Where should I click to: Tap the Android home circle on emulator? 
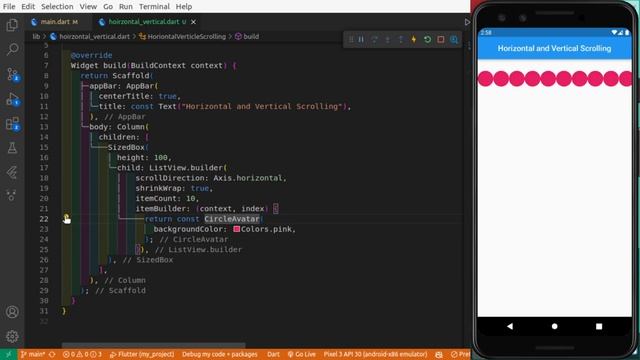(554, 326)
